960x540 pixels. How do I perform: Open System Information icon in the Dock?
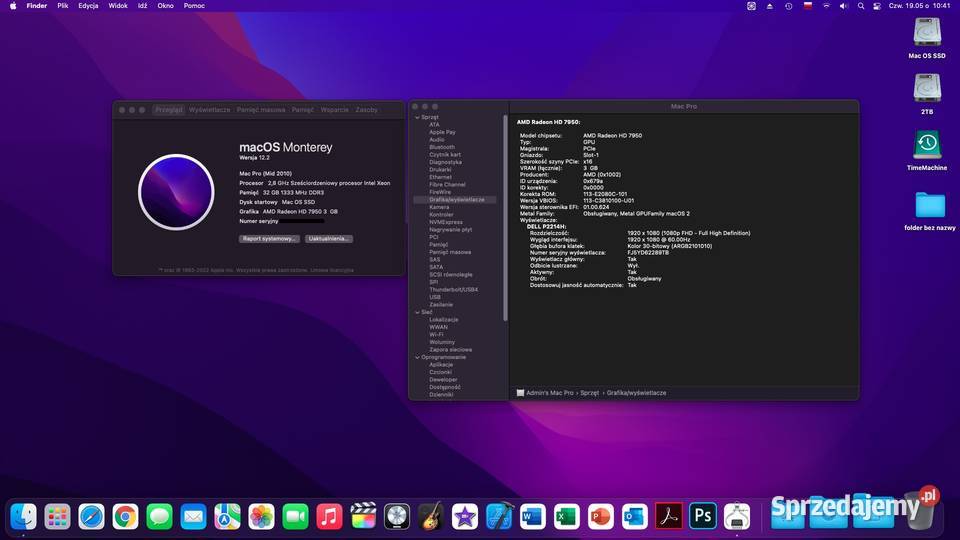pos(737,517)
